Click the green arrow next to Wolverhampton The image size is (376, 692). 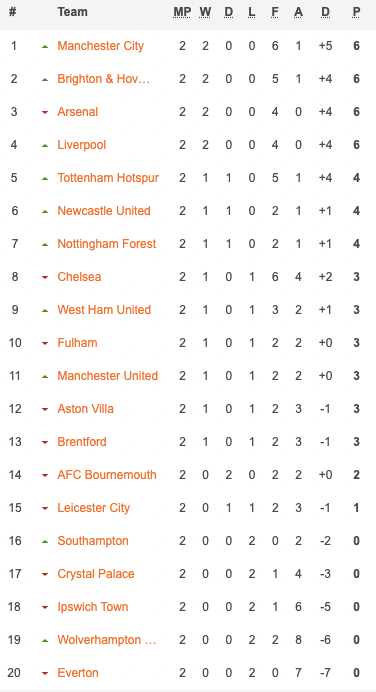45,640
